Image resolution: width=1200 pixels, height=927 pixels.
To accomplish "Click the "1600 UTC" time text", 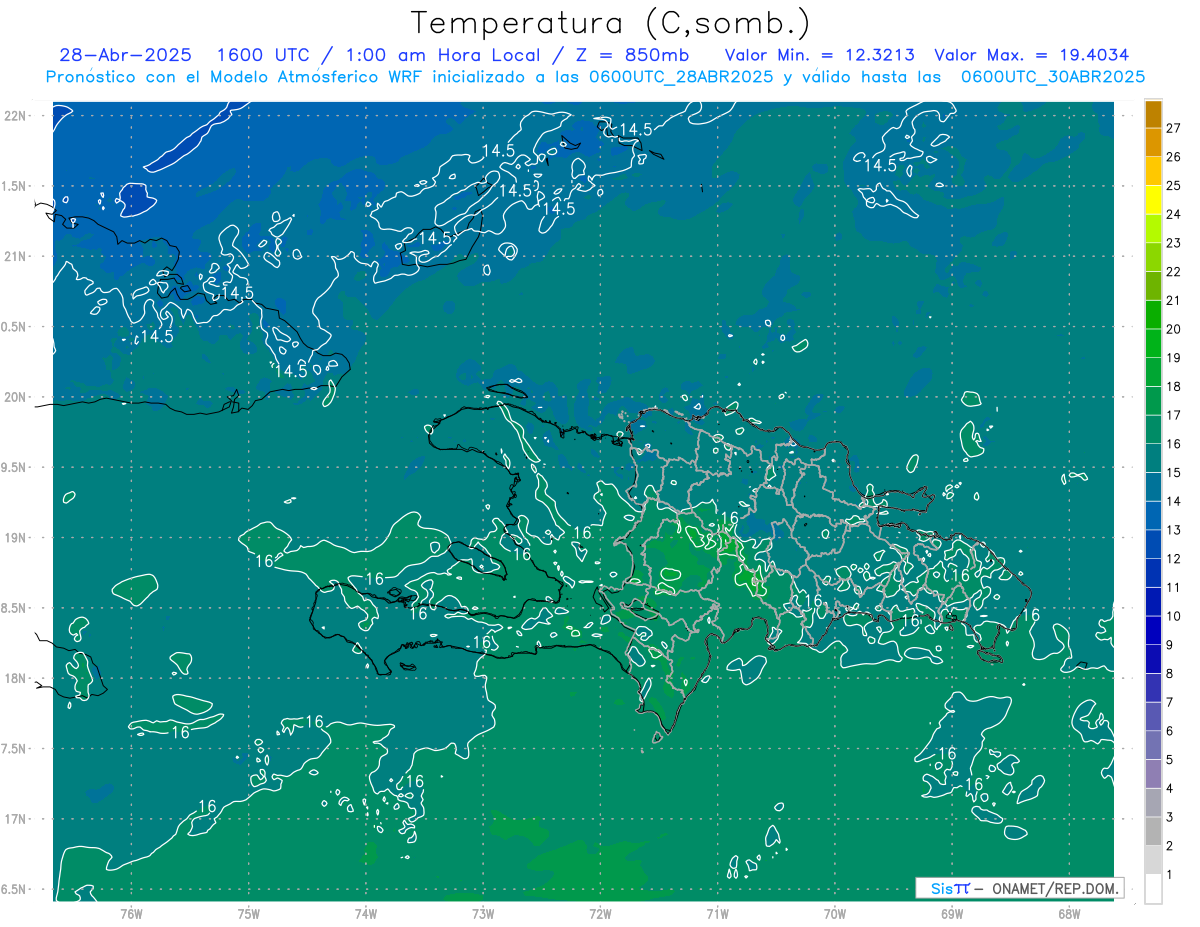I will pyautogui.click(x=264, y=55).
